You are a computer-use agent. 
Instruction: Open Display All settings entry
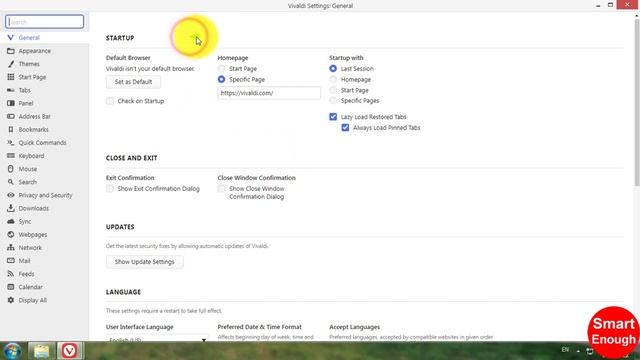click(x=33, y=300)
